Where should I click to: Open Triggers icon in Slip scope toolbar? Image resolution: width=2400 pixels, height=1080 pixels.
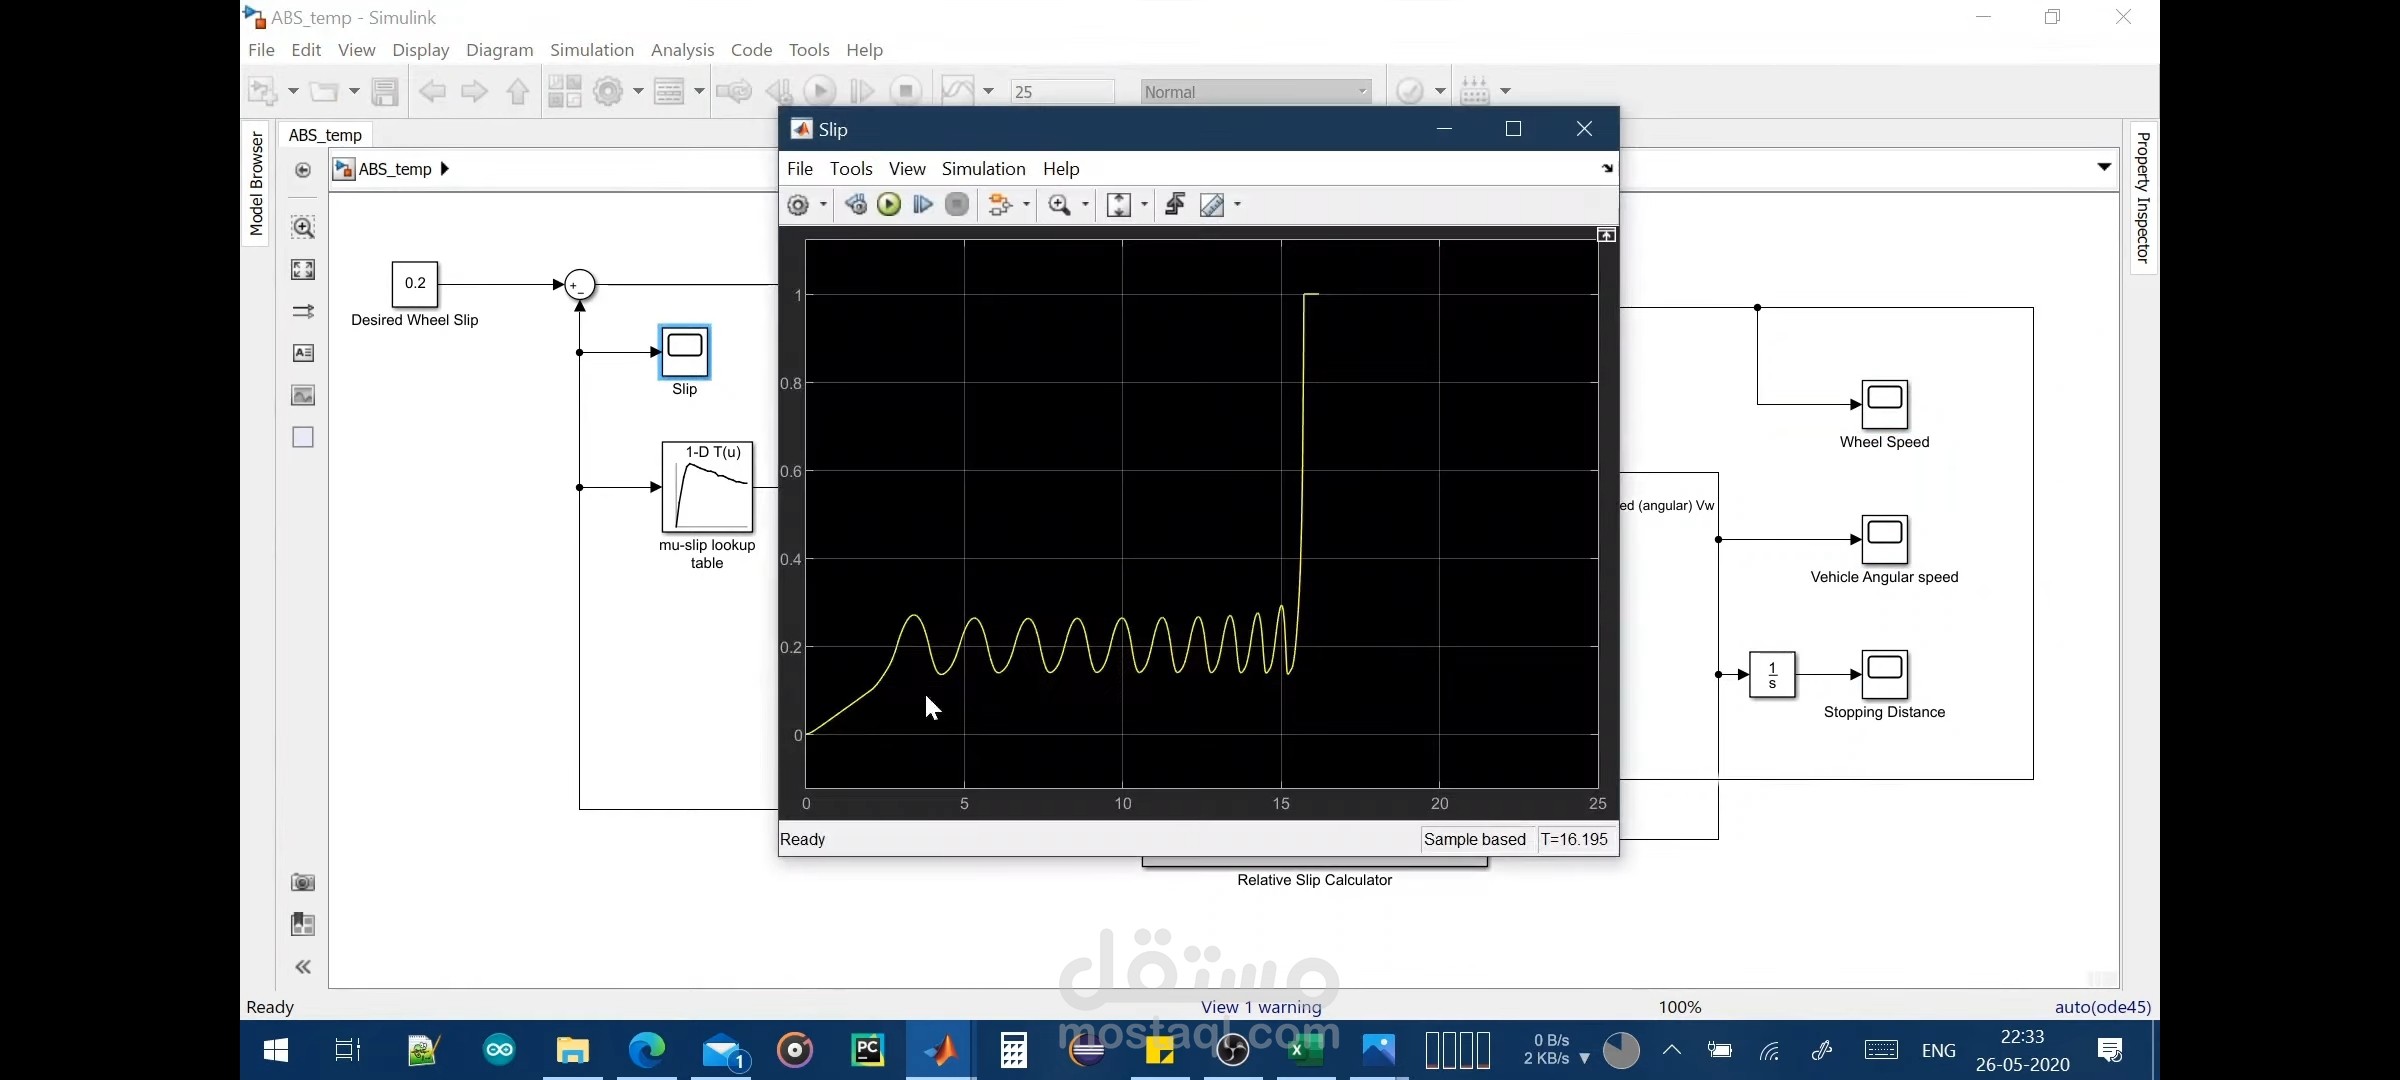tap(1175, 205)
